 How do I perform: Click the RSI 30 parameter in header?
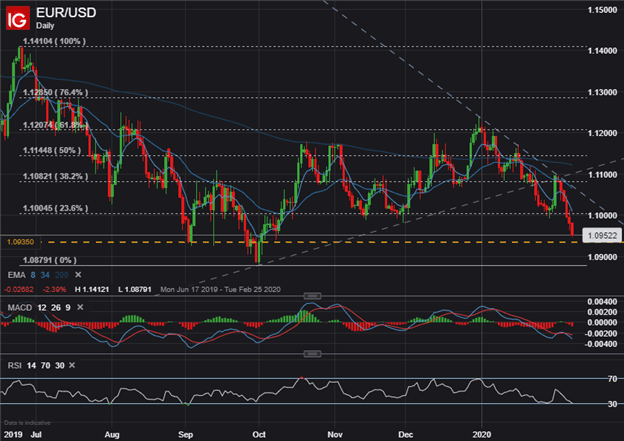click(x=60, y=365)
